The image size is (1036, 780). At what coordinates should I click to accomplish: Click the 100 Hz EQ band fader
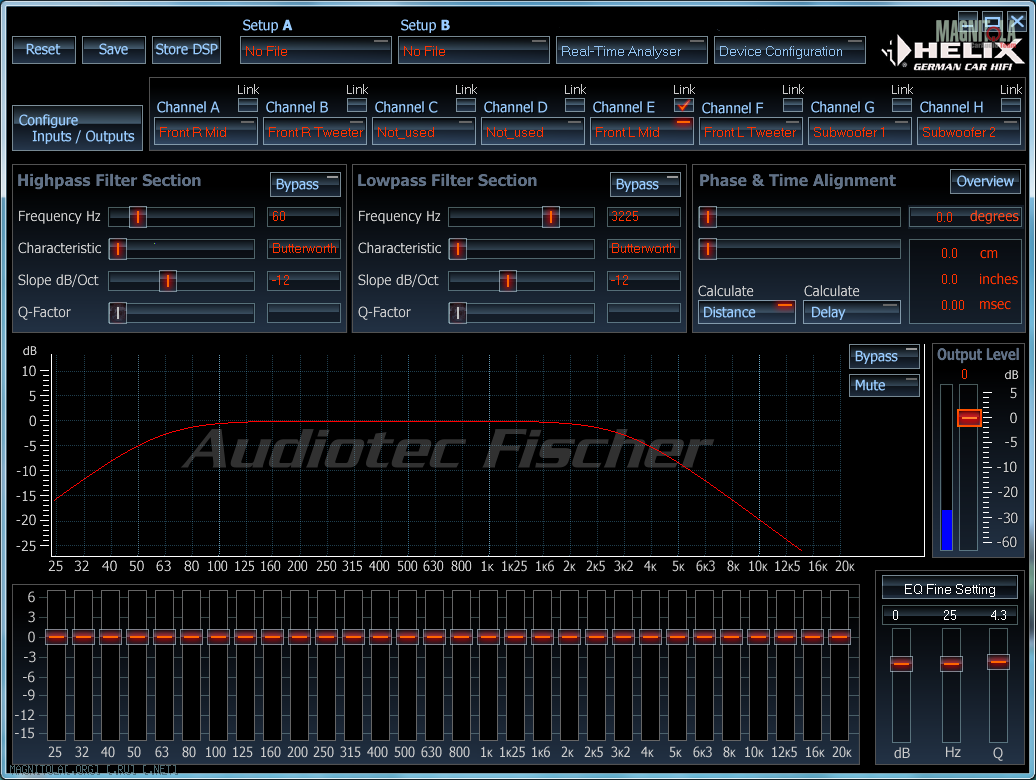pyautogui.click(x=218, y=637)
